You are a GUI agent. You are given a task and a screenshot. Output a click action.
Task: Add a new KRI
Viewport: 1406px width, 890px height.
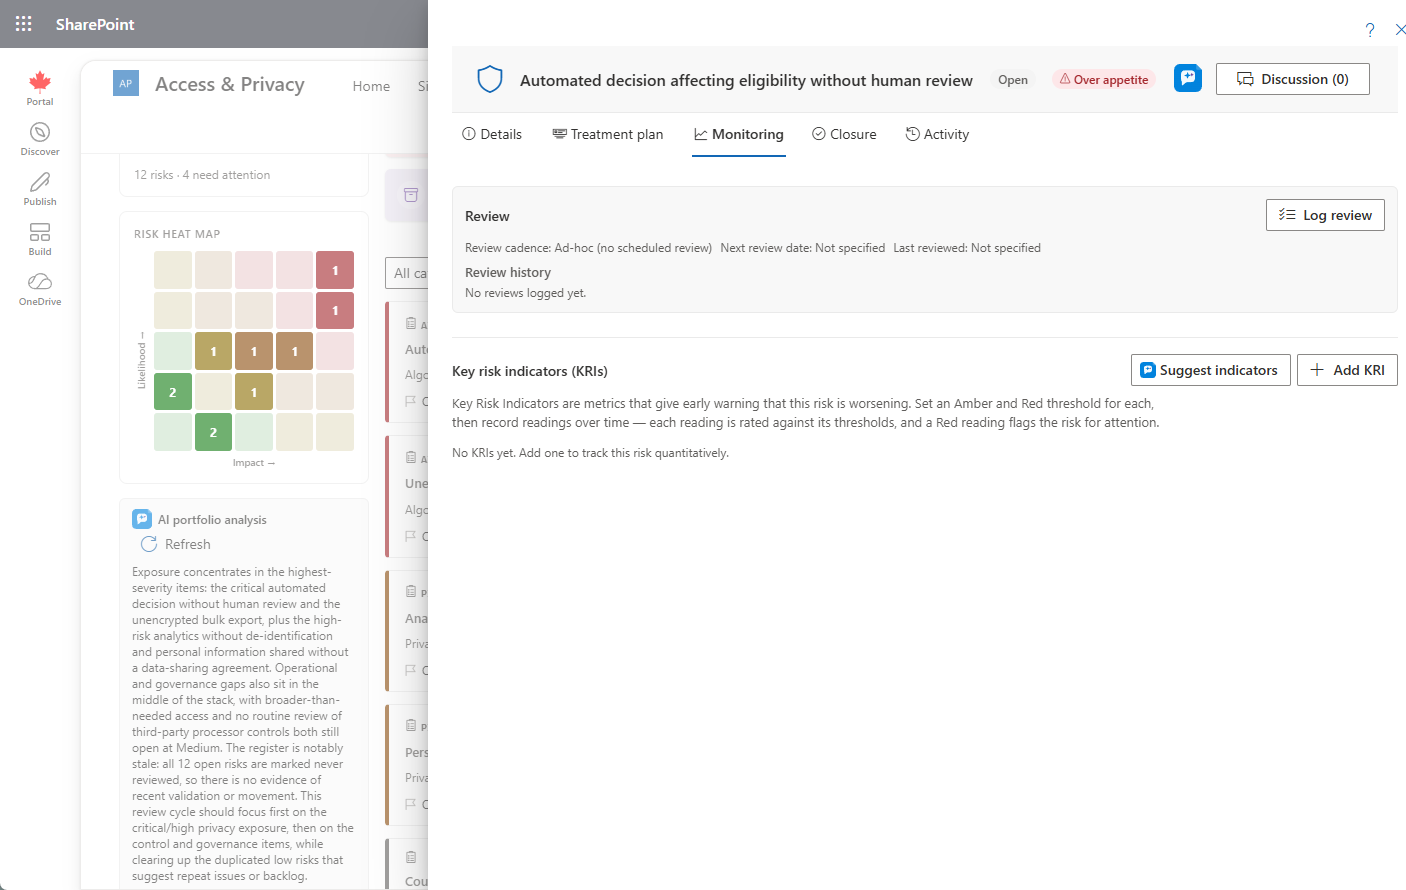[x=1347, y=370]
